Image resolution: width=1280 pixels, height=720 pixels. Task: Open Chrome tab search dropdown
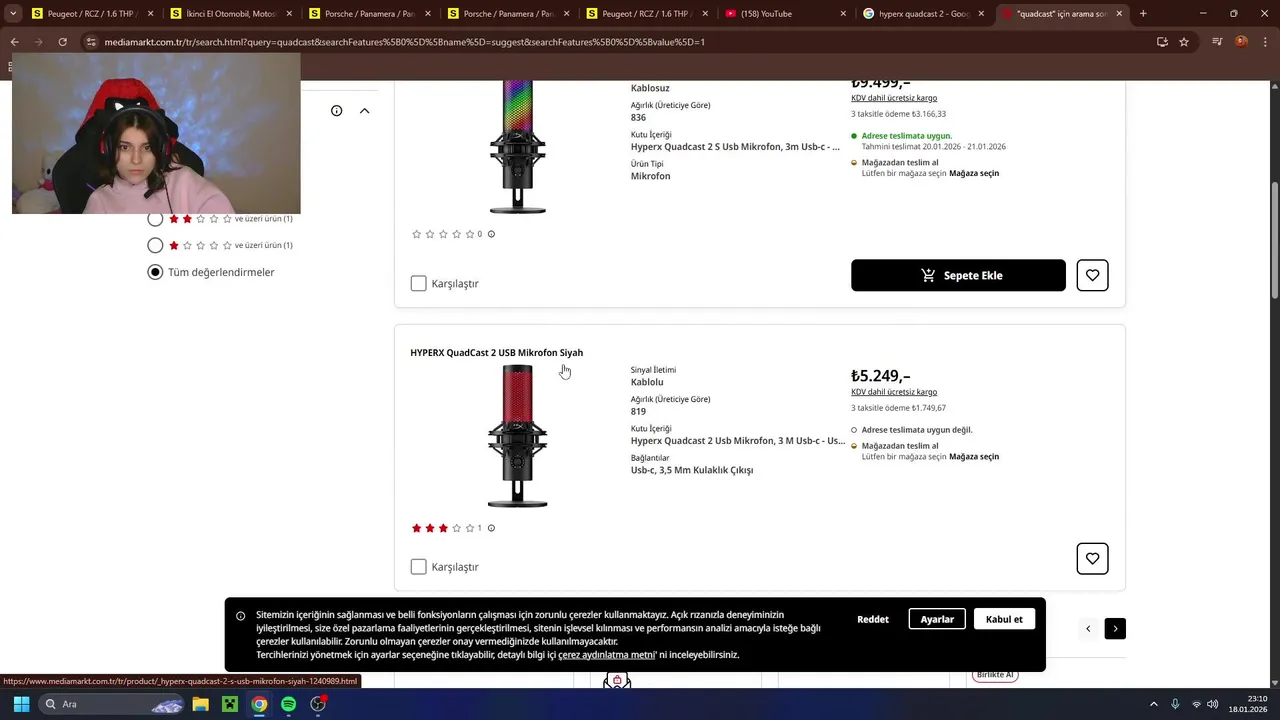click(x=13, y=14)
